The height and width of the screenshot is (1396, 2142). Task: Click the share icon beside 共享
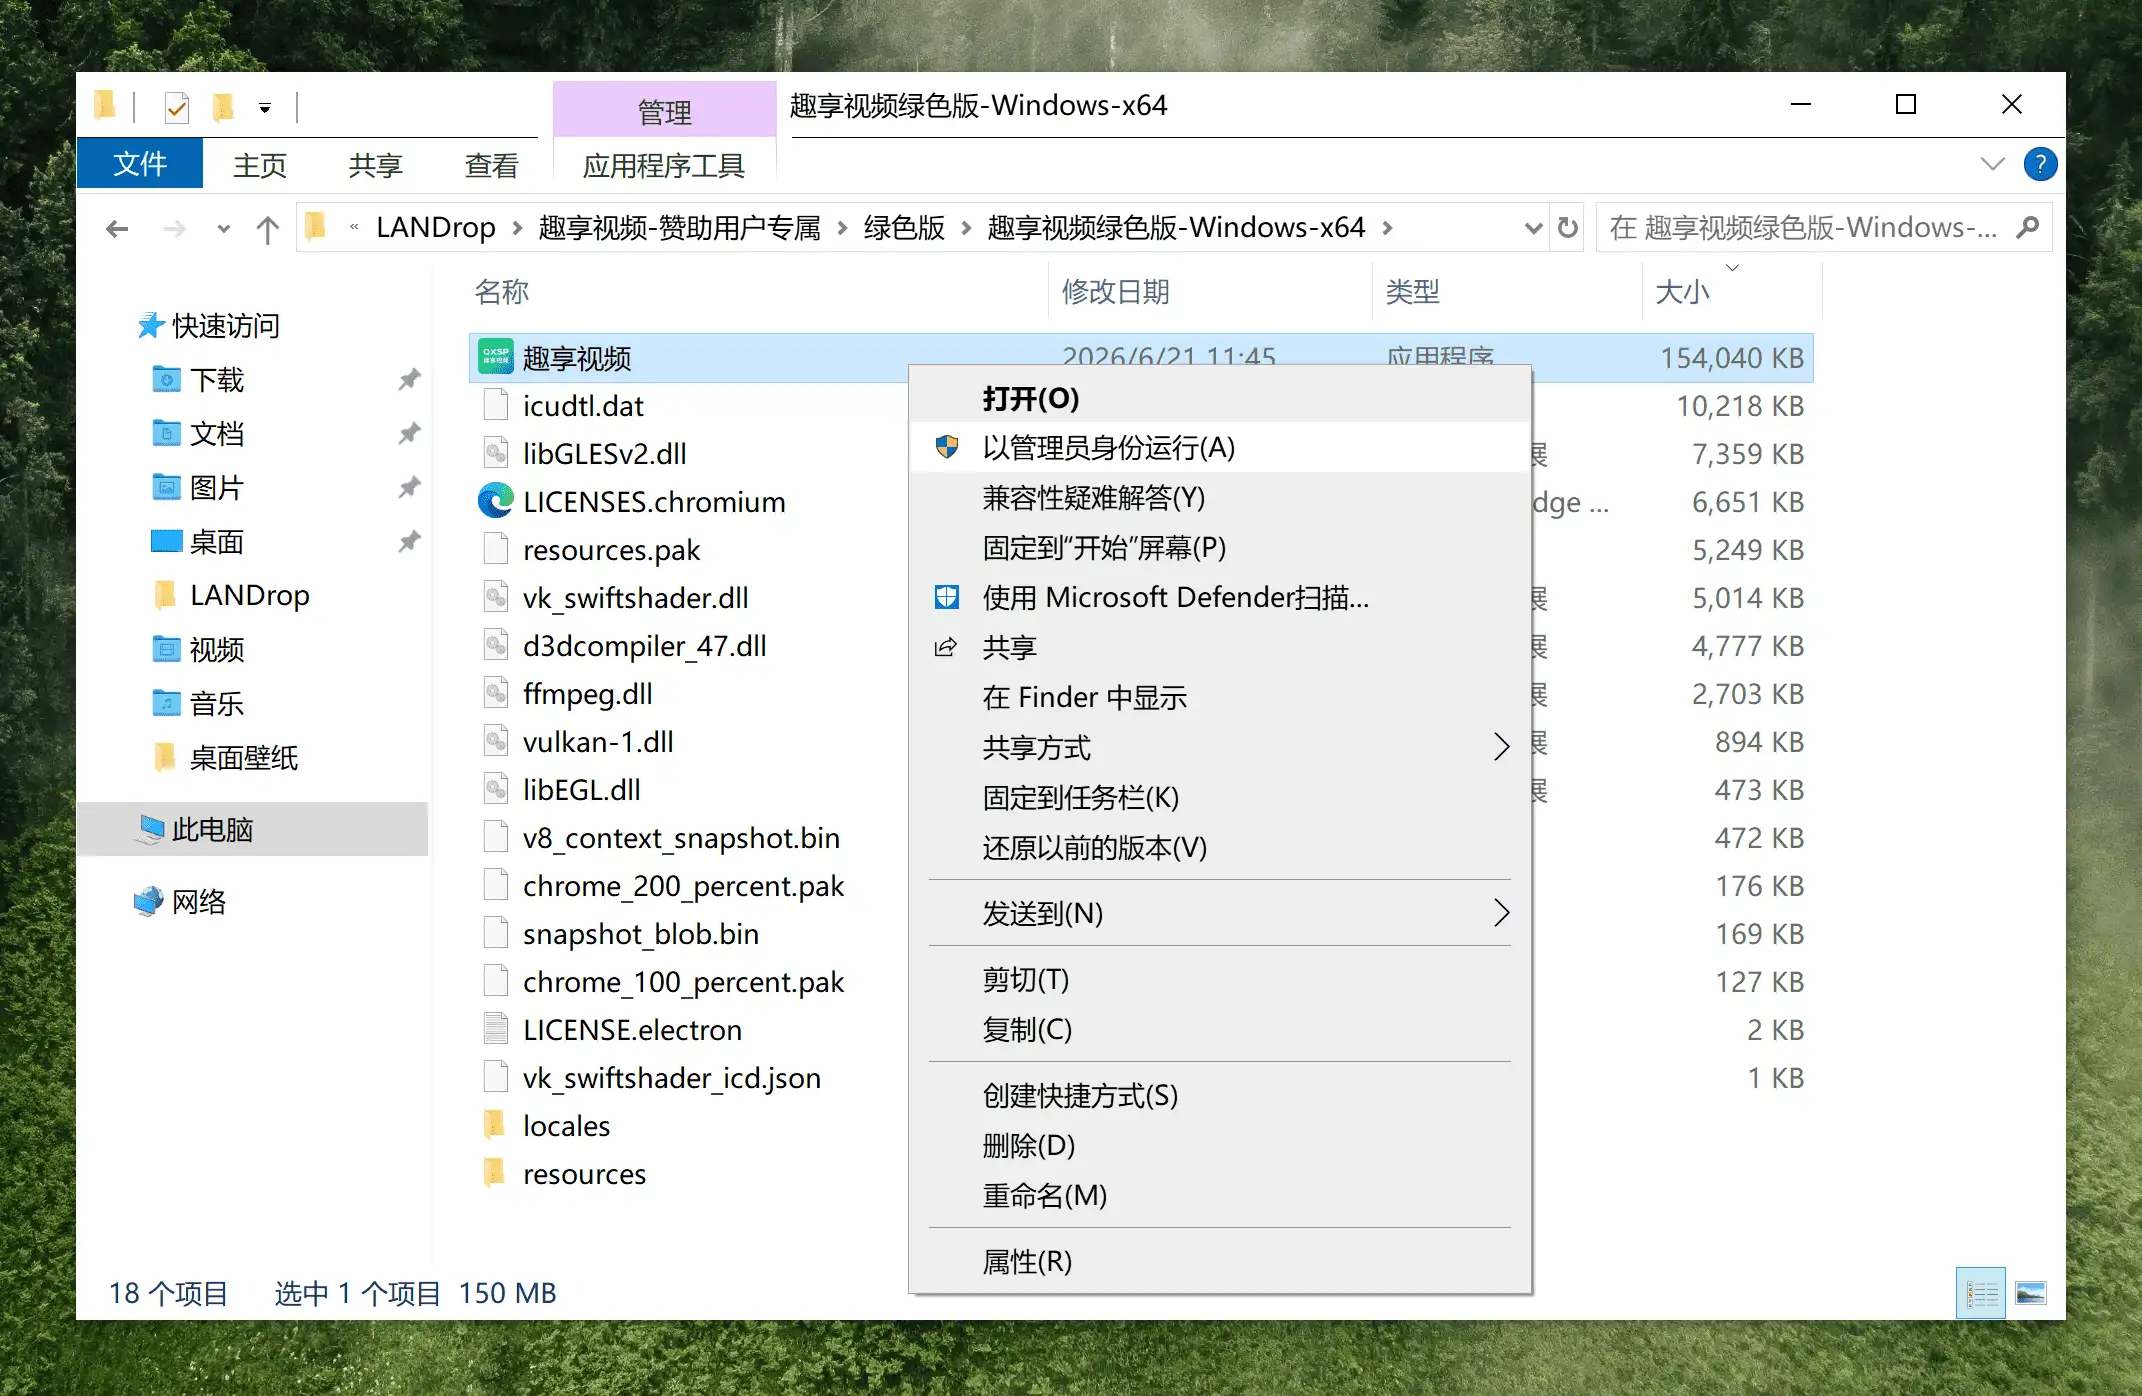[x=946, y=647]
